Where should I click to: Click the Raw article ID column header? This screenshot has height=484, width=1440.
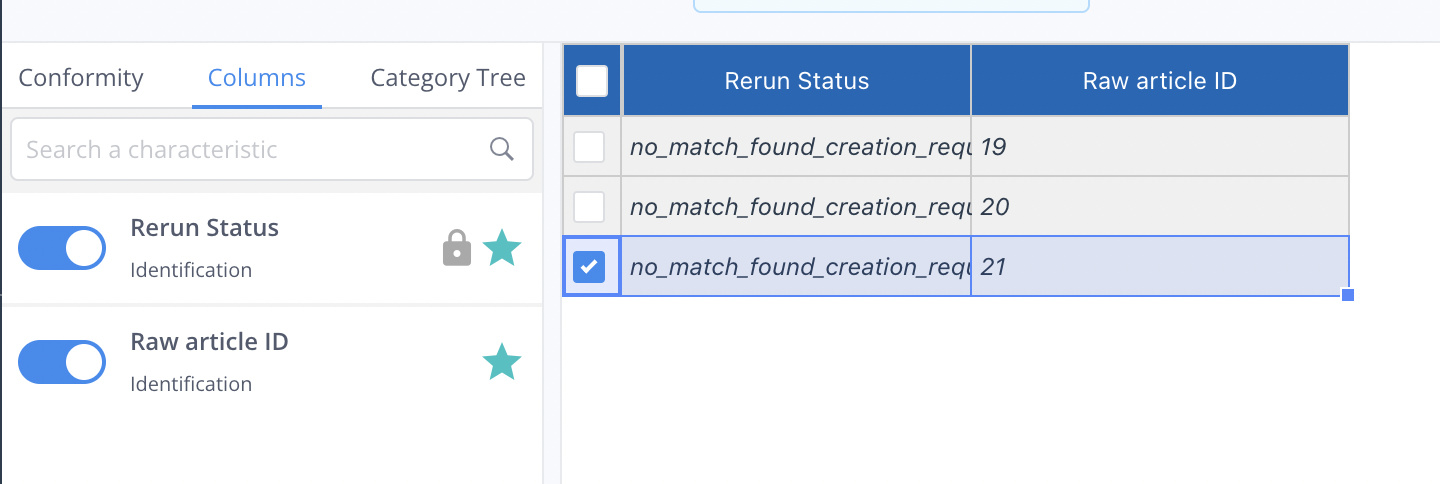pos(1160,80)
